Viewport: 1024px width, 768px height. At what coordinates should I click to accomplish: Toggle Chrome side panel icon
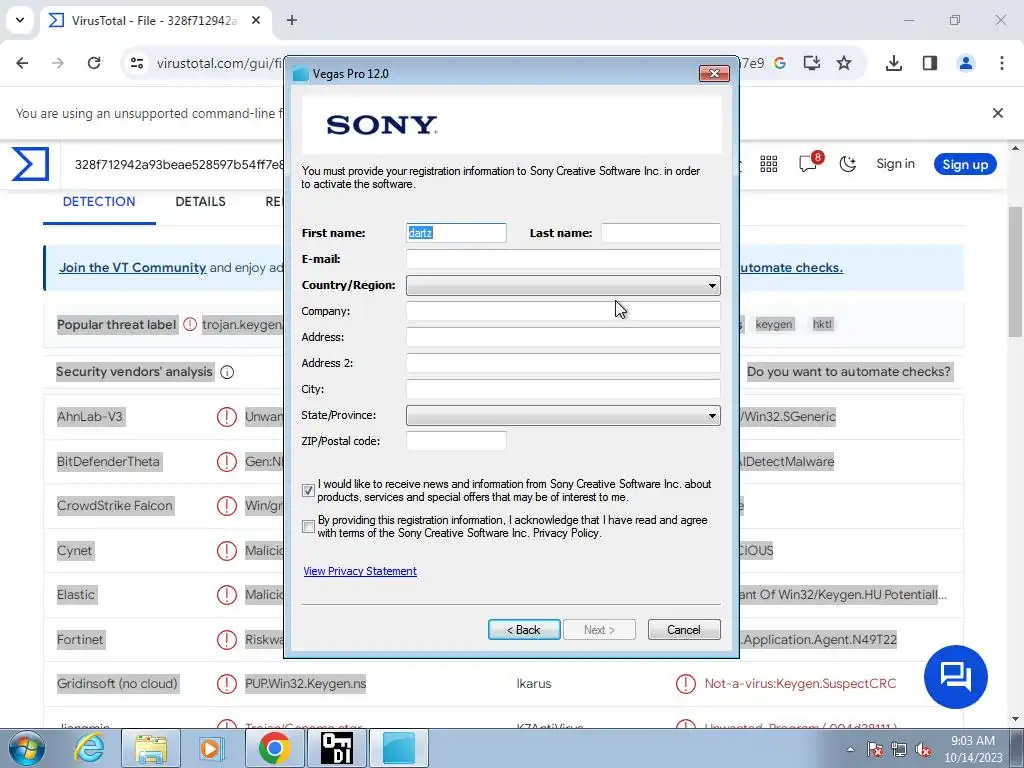click(x=930, y=63)
